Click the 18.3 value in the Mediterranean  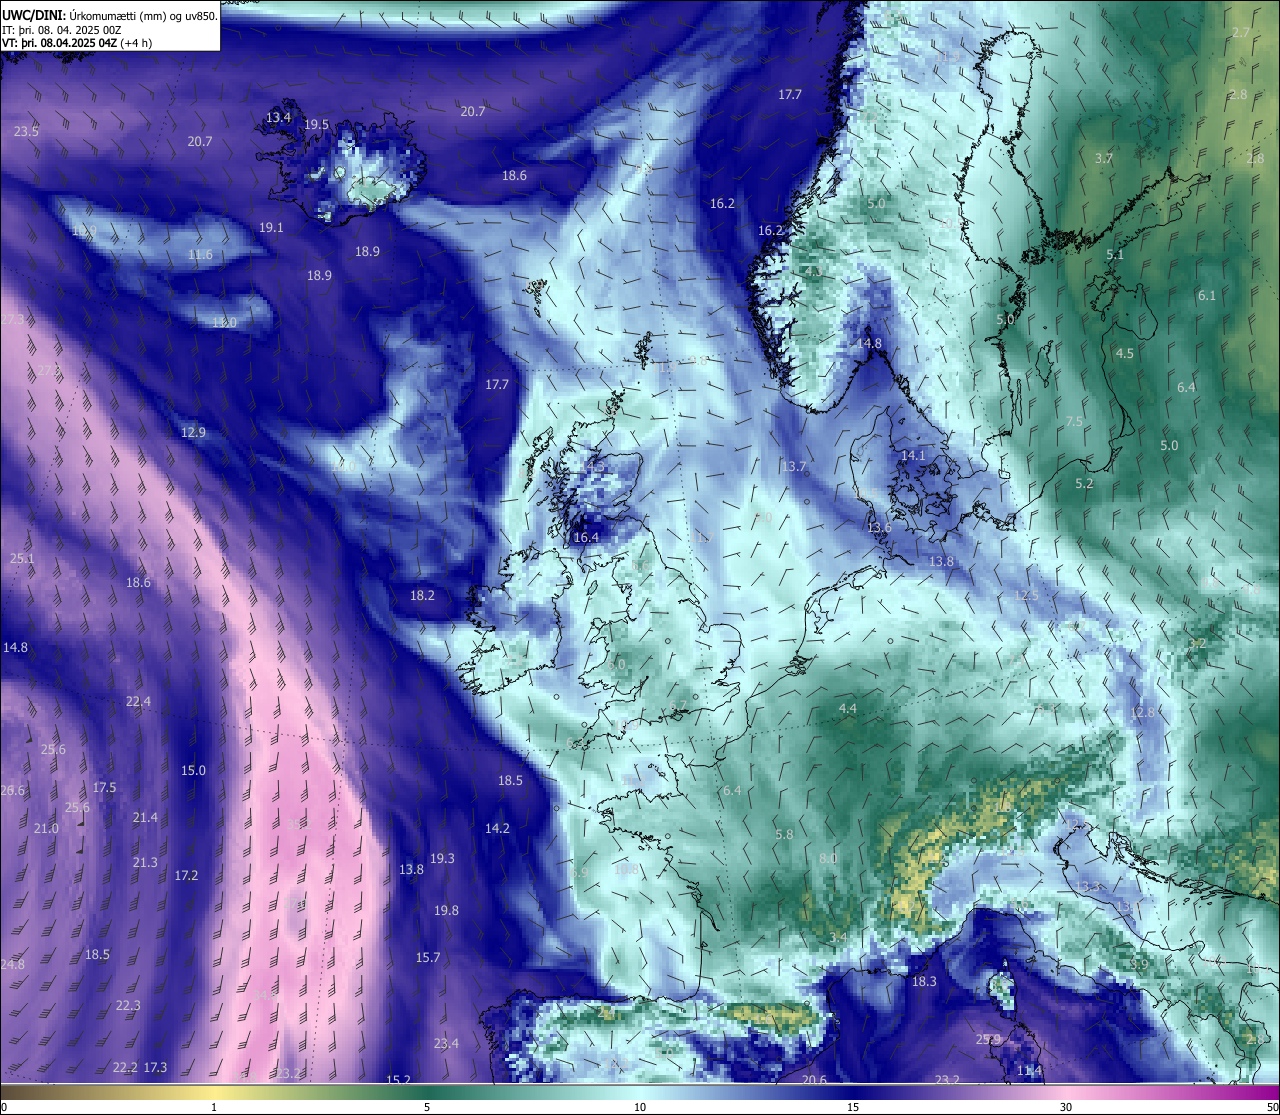coord(924,981)
